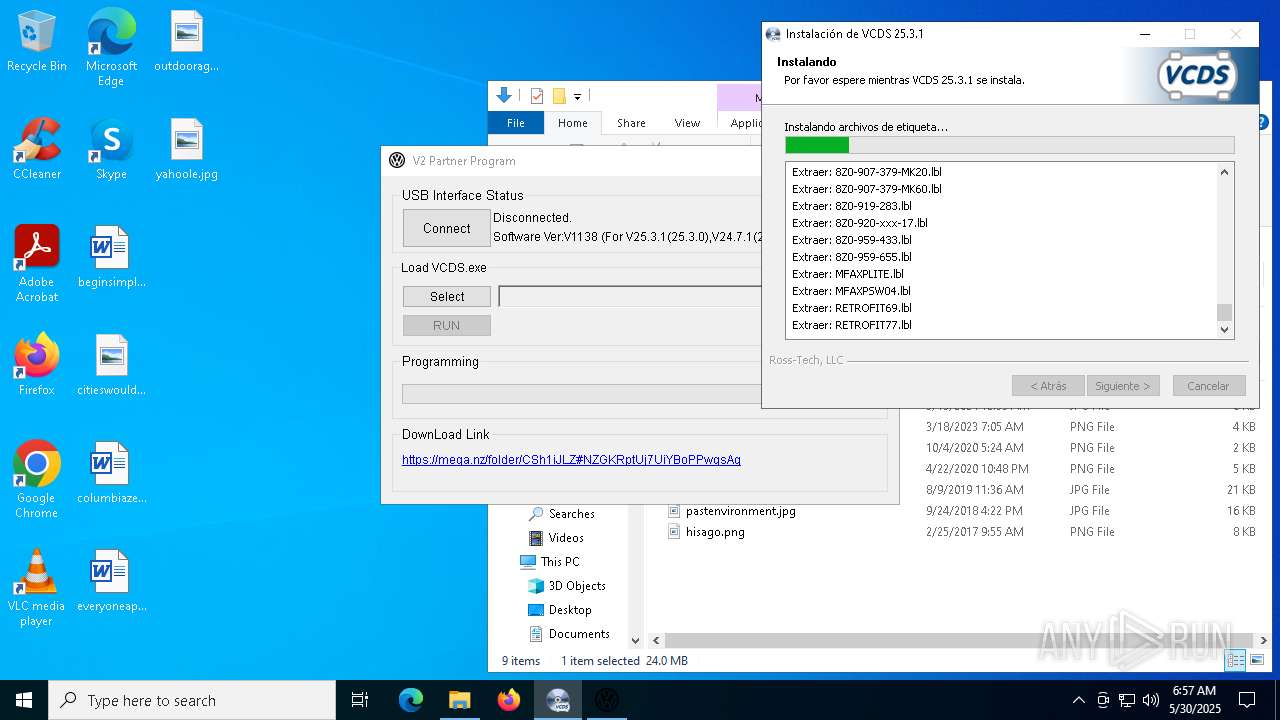Open the volume control in system tray
Screen dimensions: 1280x720
coord(1151,700)
